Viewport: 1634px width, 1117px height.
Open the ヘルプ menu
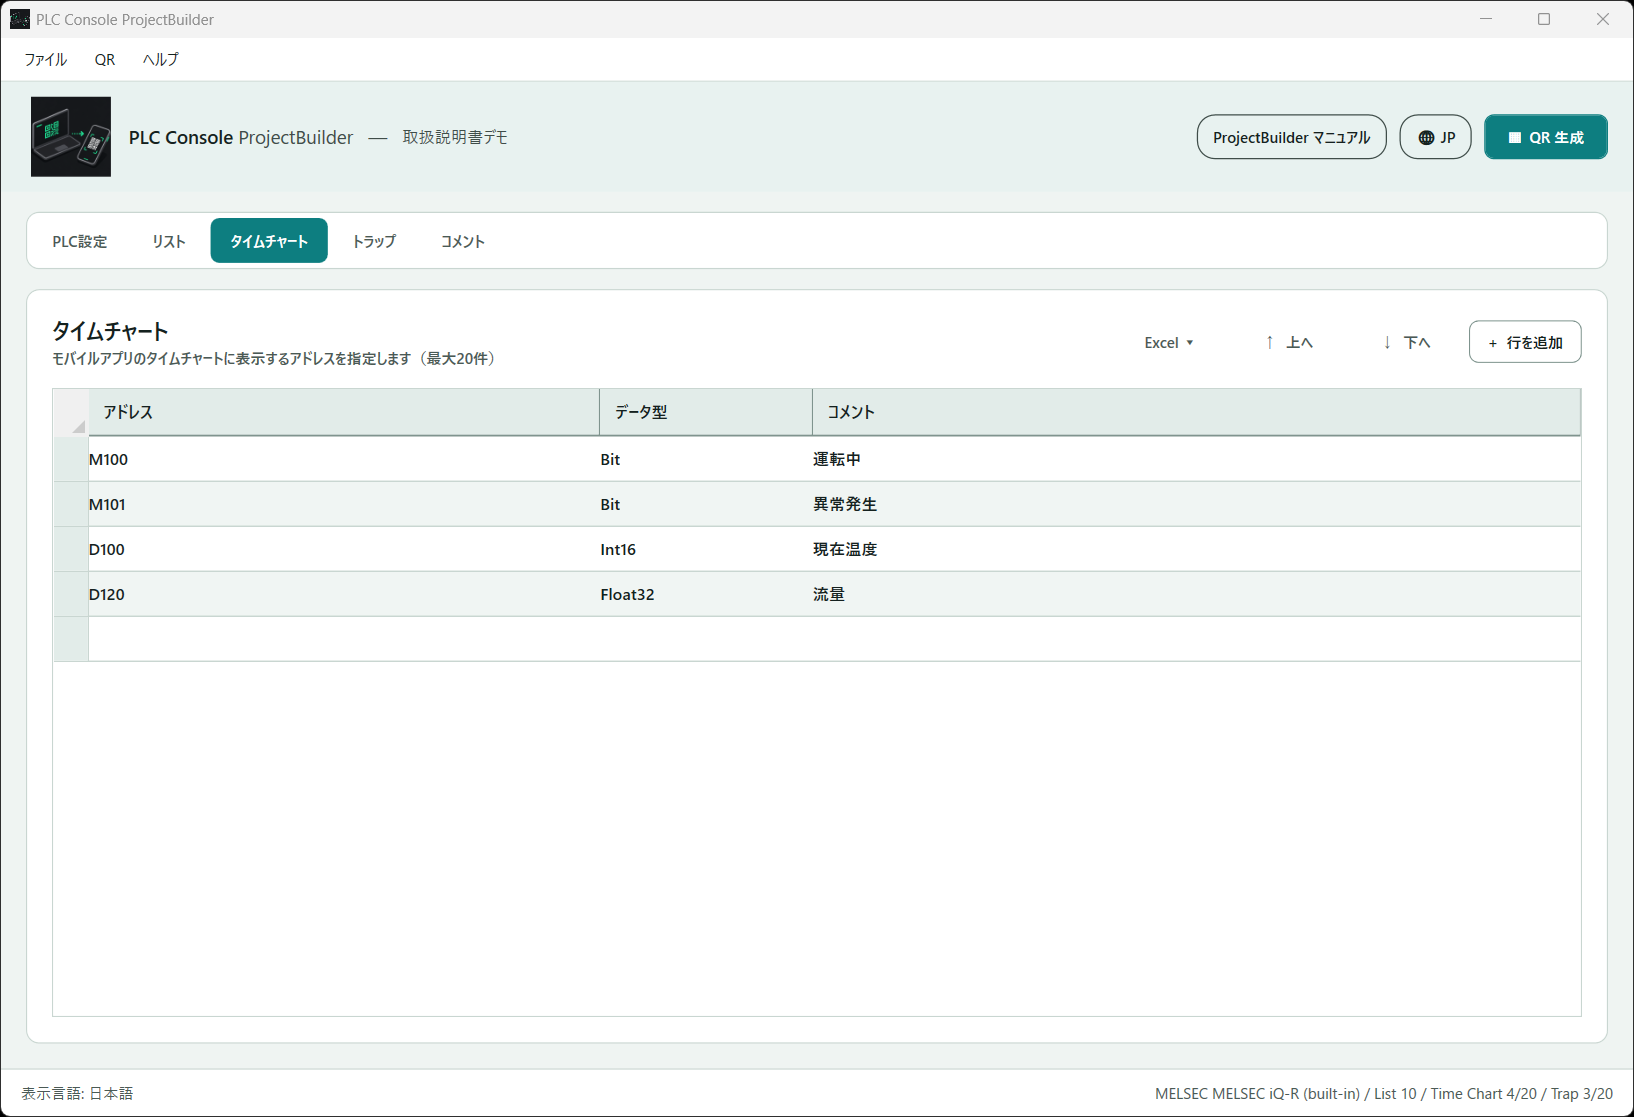tap(160, 60)
